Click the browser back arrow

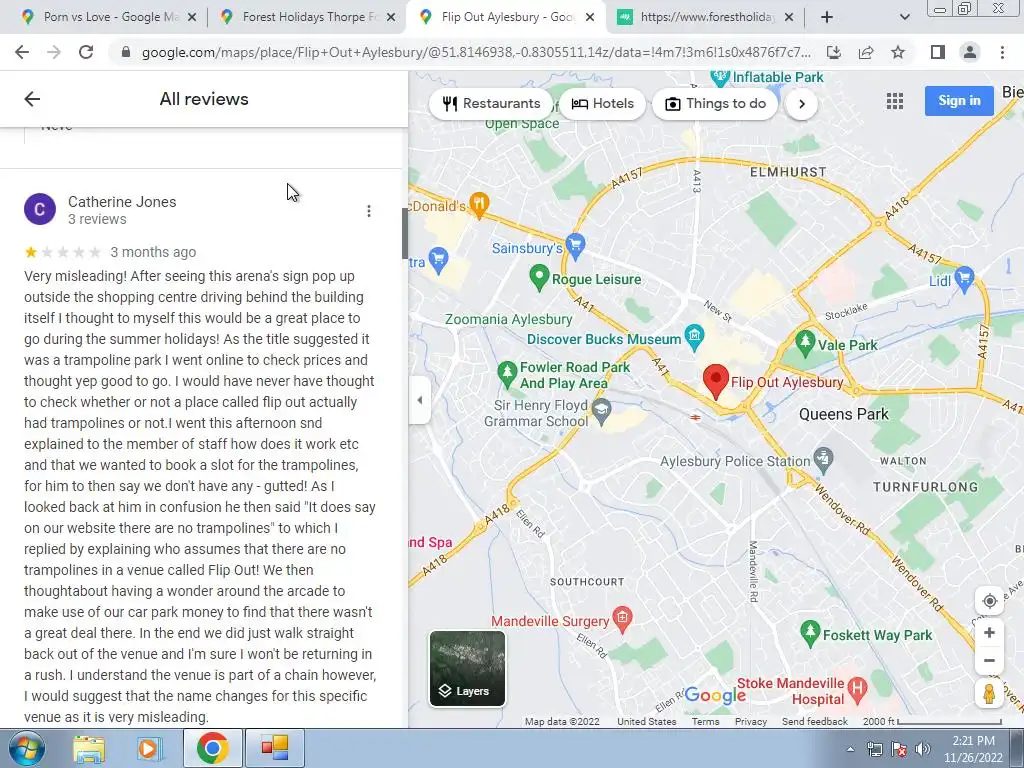(22, 52)
